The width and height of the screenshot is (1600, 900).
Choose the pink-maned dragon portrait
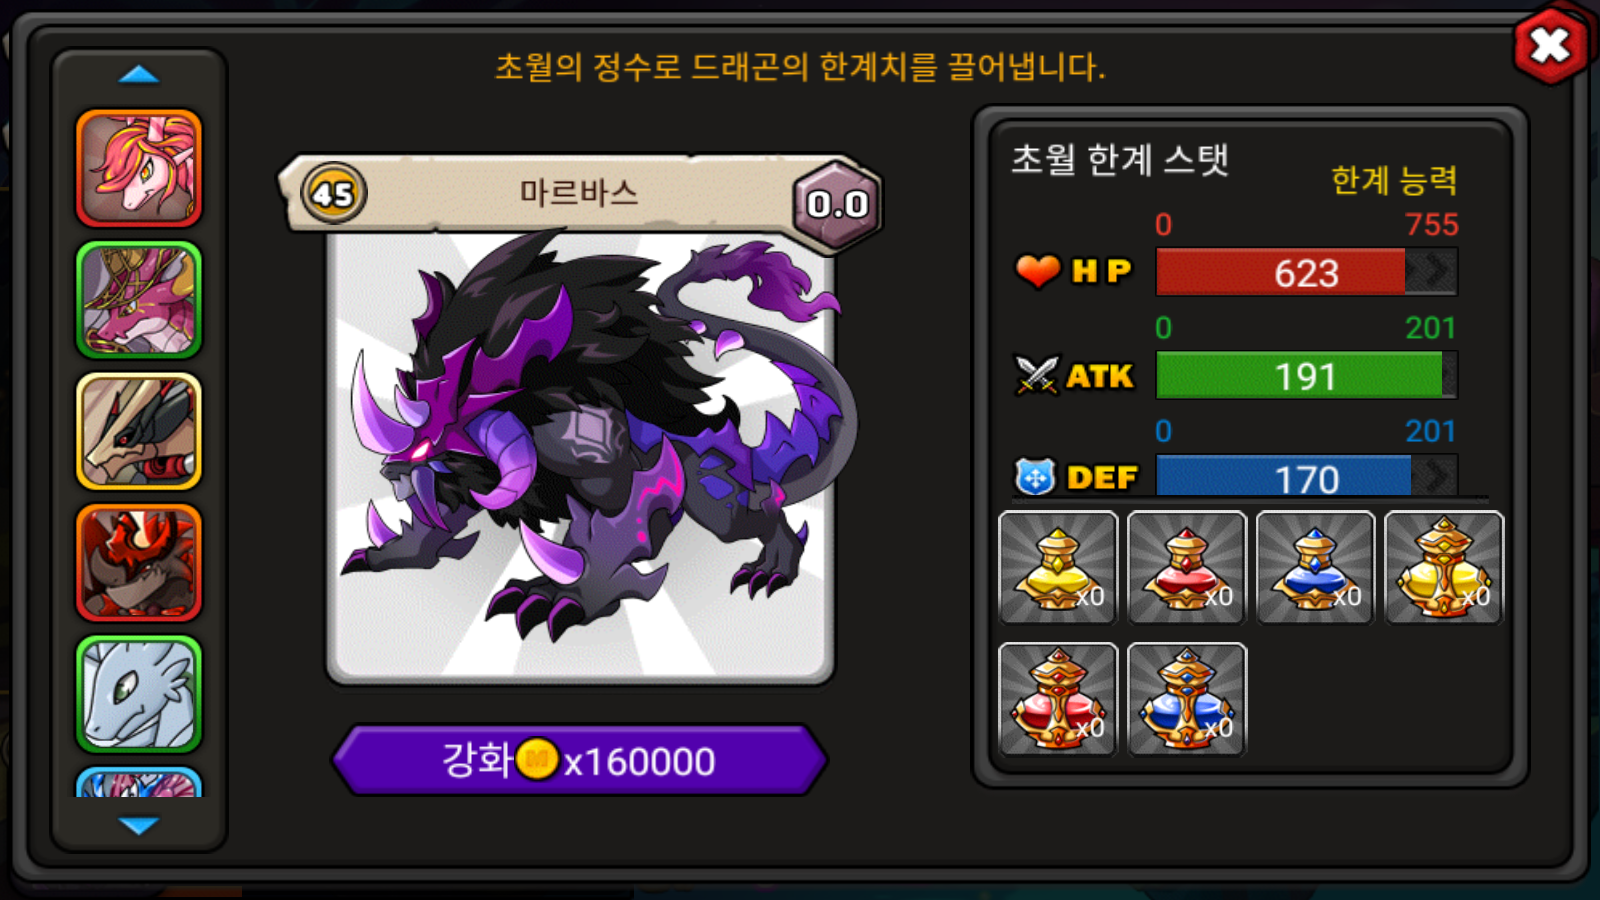click(x=139, y=168)
